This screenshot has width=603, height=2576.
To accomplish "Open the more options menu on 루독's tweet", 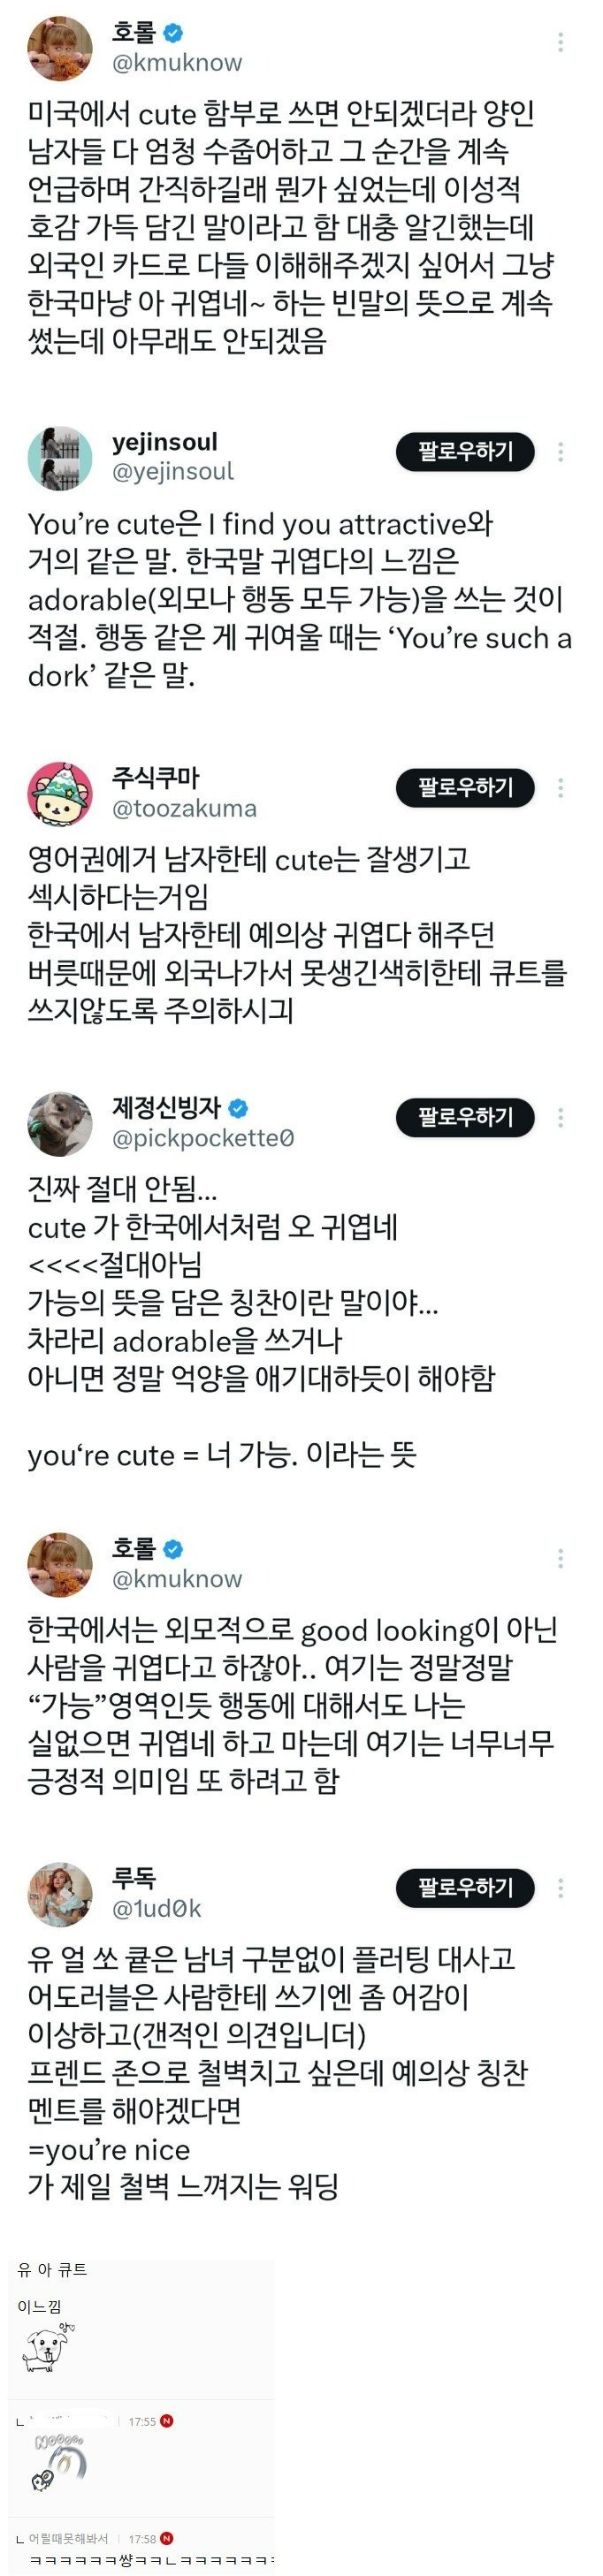I will pyautogui.click(x=561, y=1888).
